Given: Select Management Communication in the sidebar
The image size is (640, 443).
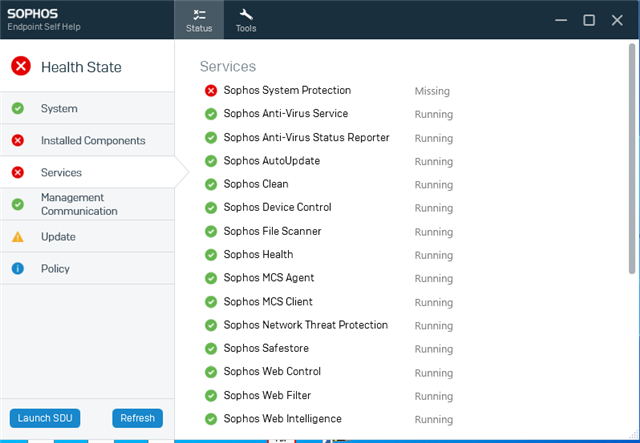Looking at the screenshot, I should tap(87, 204).
